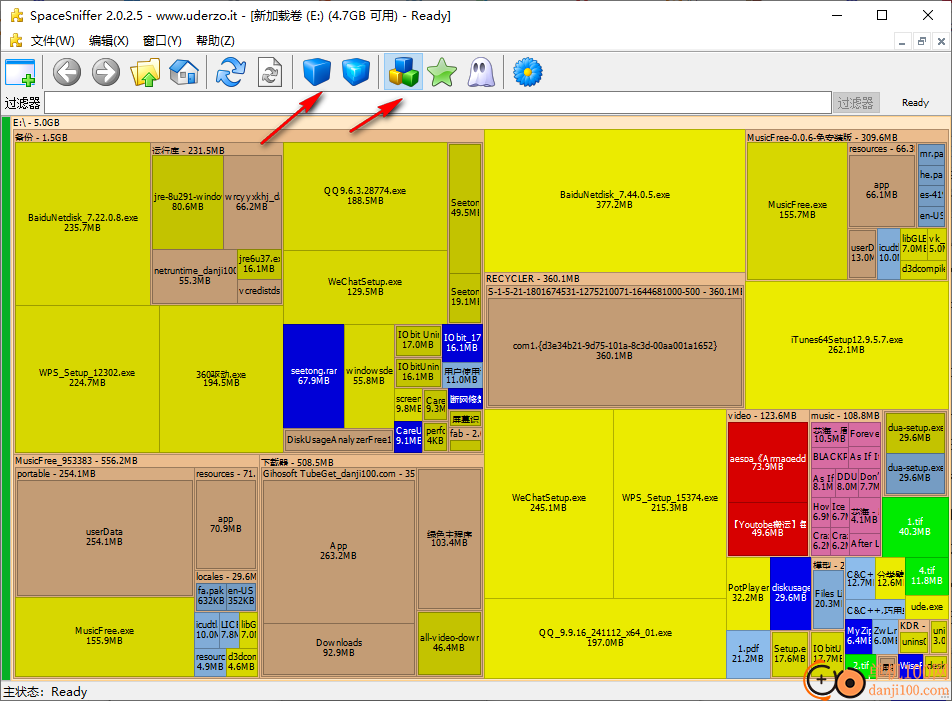Select the WeChatSetup.exe 245.1MB block

tap(549, 503)
